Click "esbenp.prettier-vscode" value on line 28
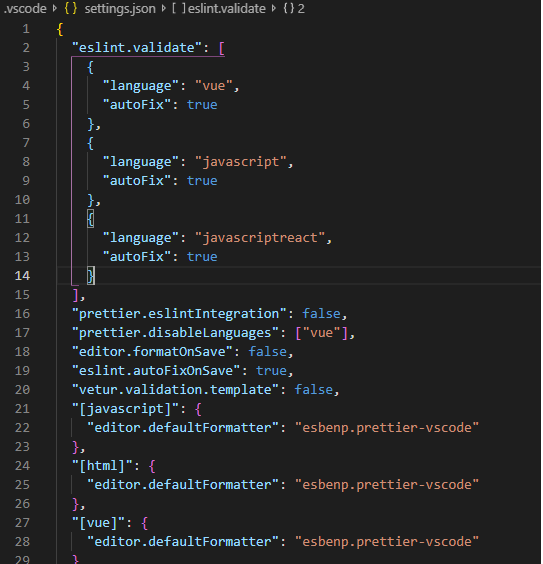543x564 pixels. pyautogui.click(x=387, y=542)
